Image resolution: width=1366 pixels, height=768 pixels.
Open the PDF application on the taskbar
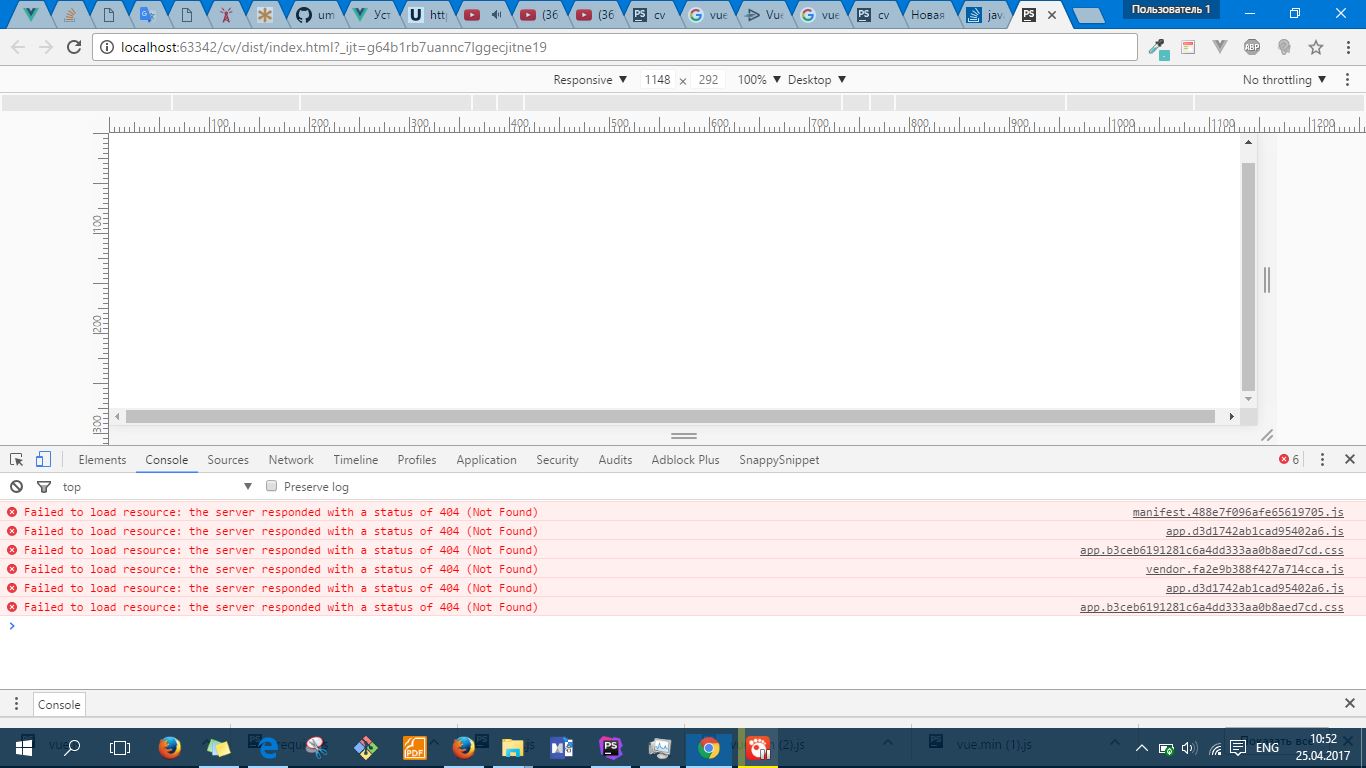click(414, 747)
